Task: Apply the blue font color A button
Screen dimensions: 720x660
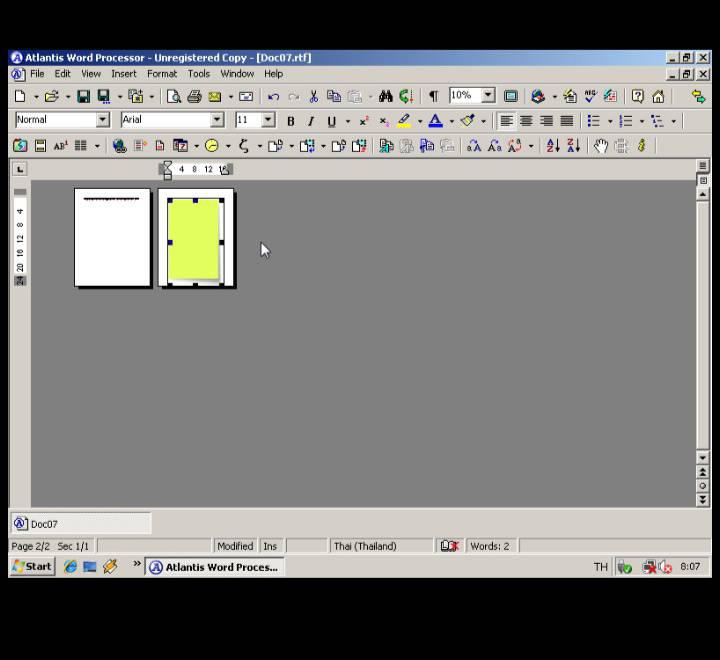Action: pos(436,121)
